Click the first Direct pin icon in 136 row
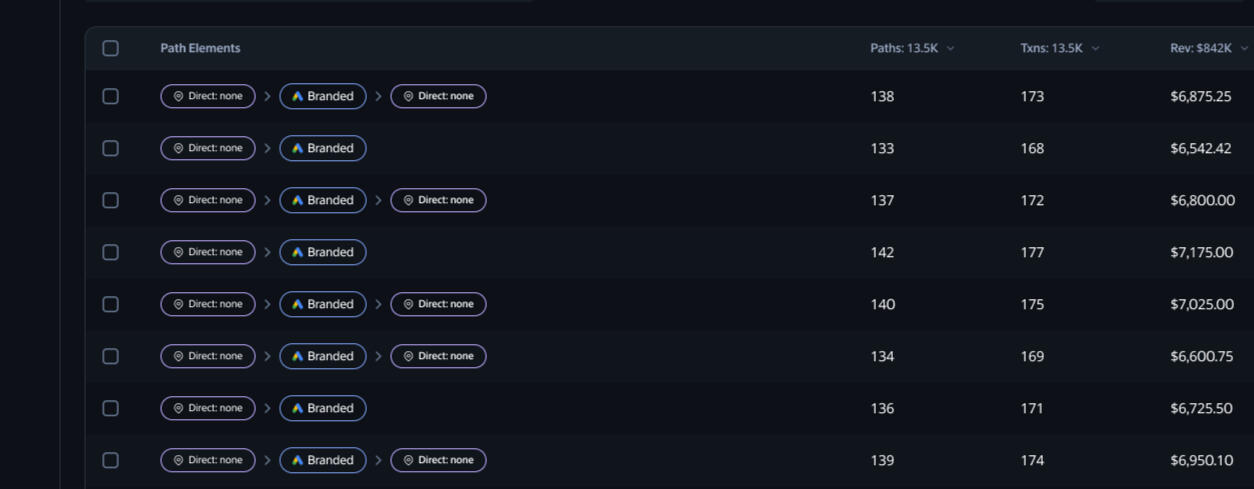This screenshot has width=1254, height=489. pos(178,408)
